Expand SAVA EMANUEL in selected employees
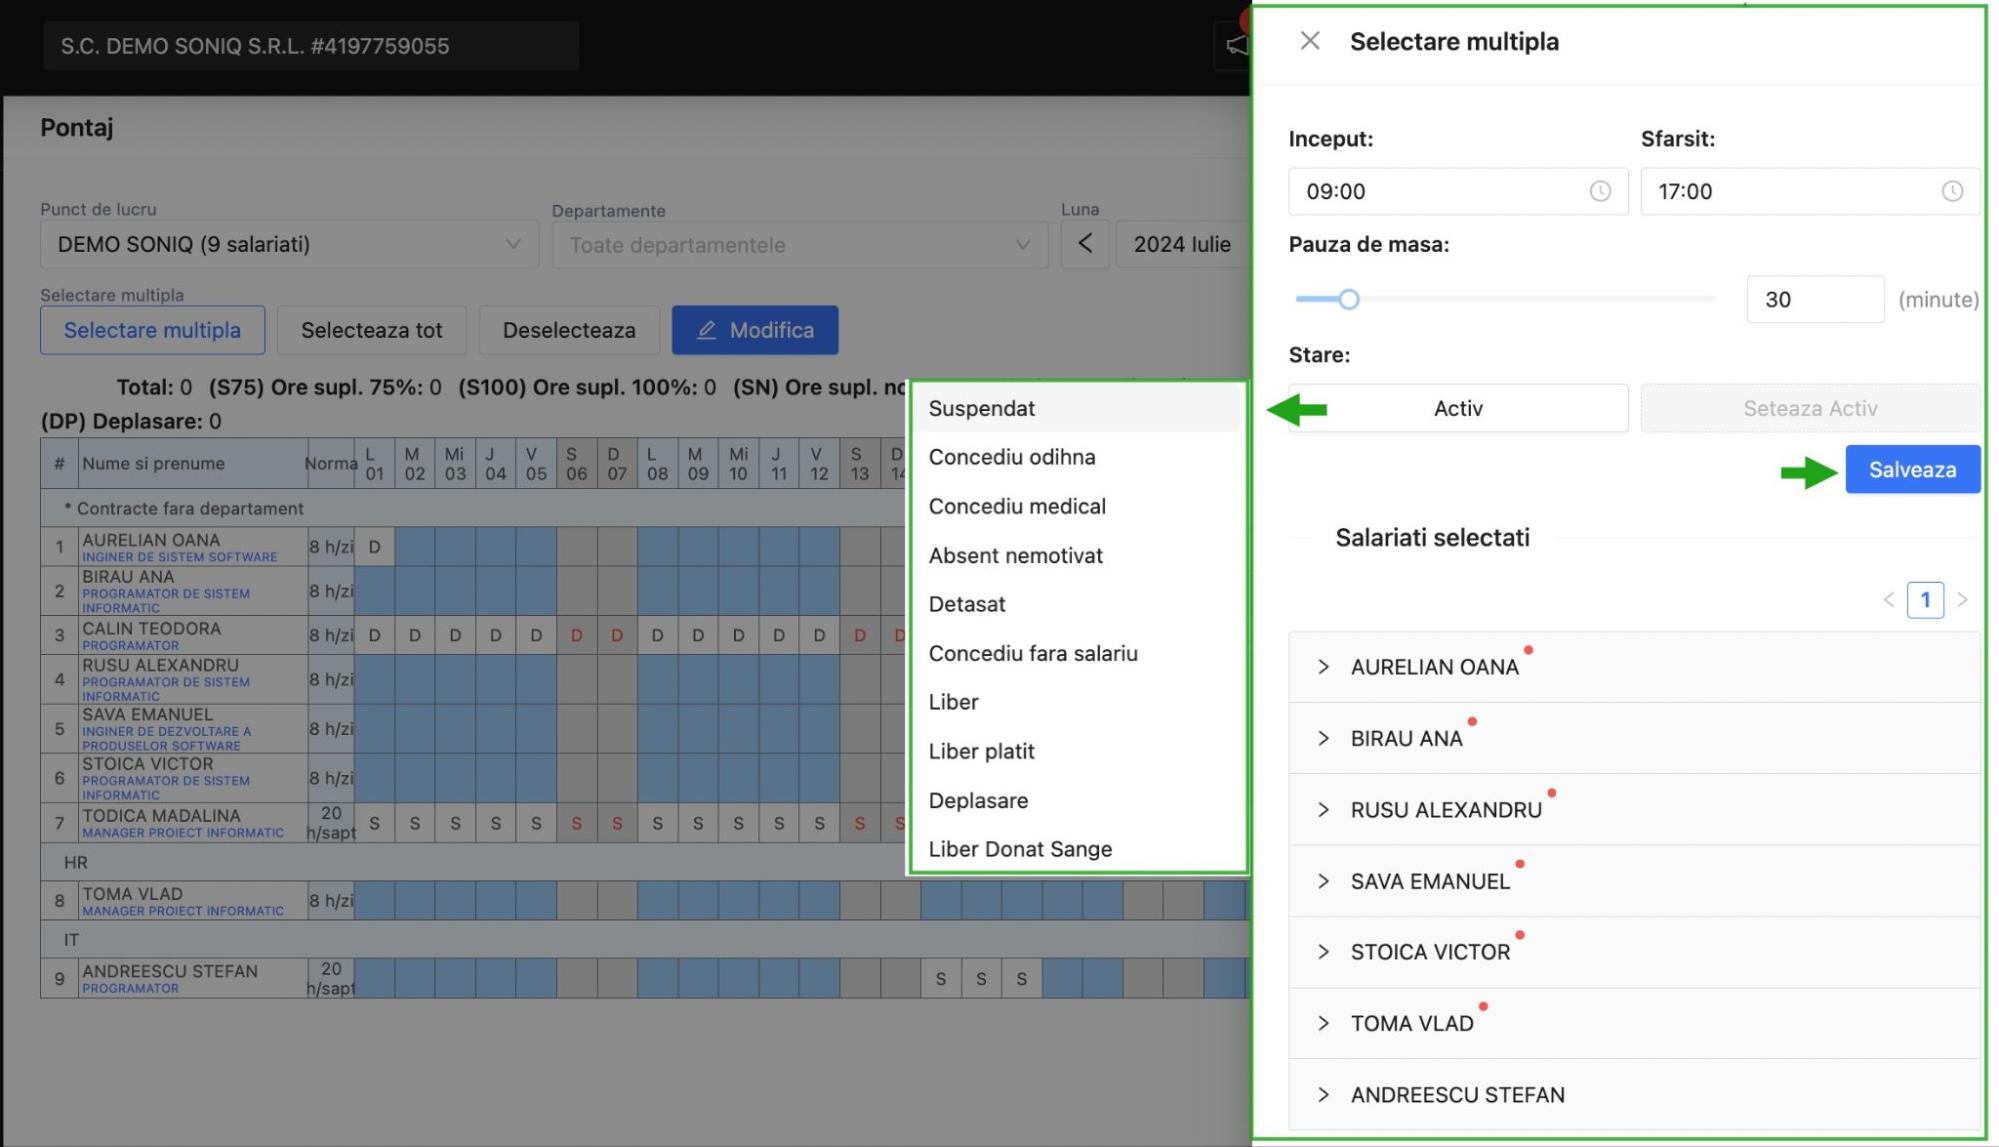Viewport: 1999px width, 1147px height. coord(1323,881)
